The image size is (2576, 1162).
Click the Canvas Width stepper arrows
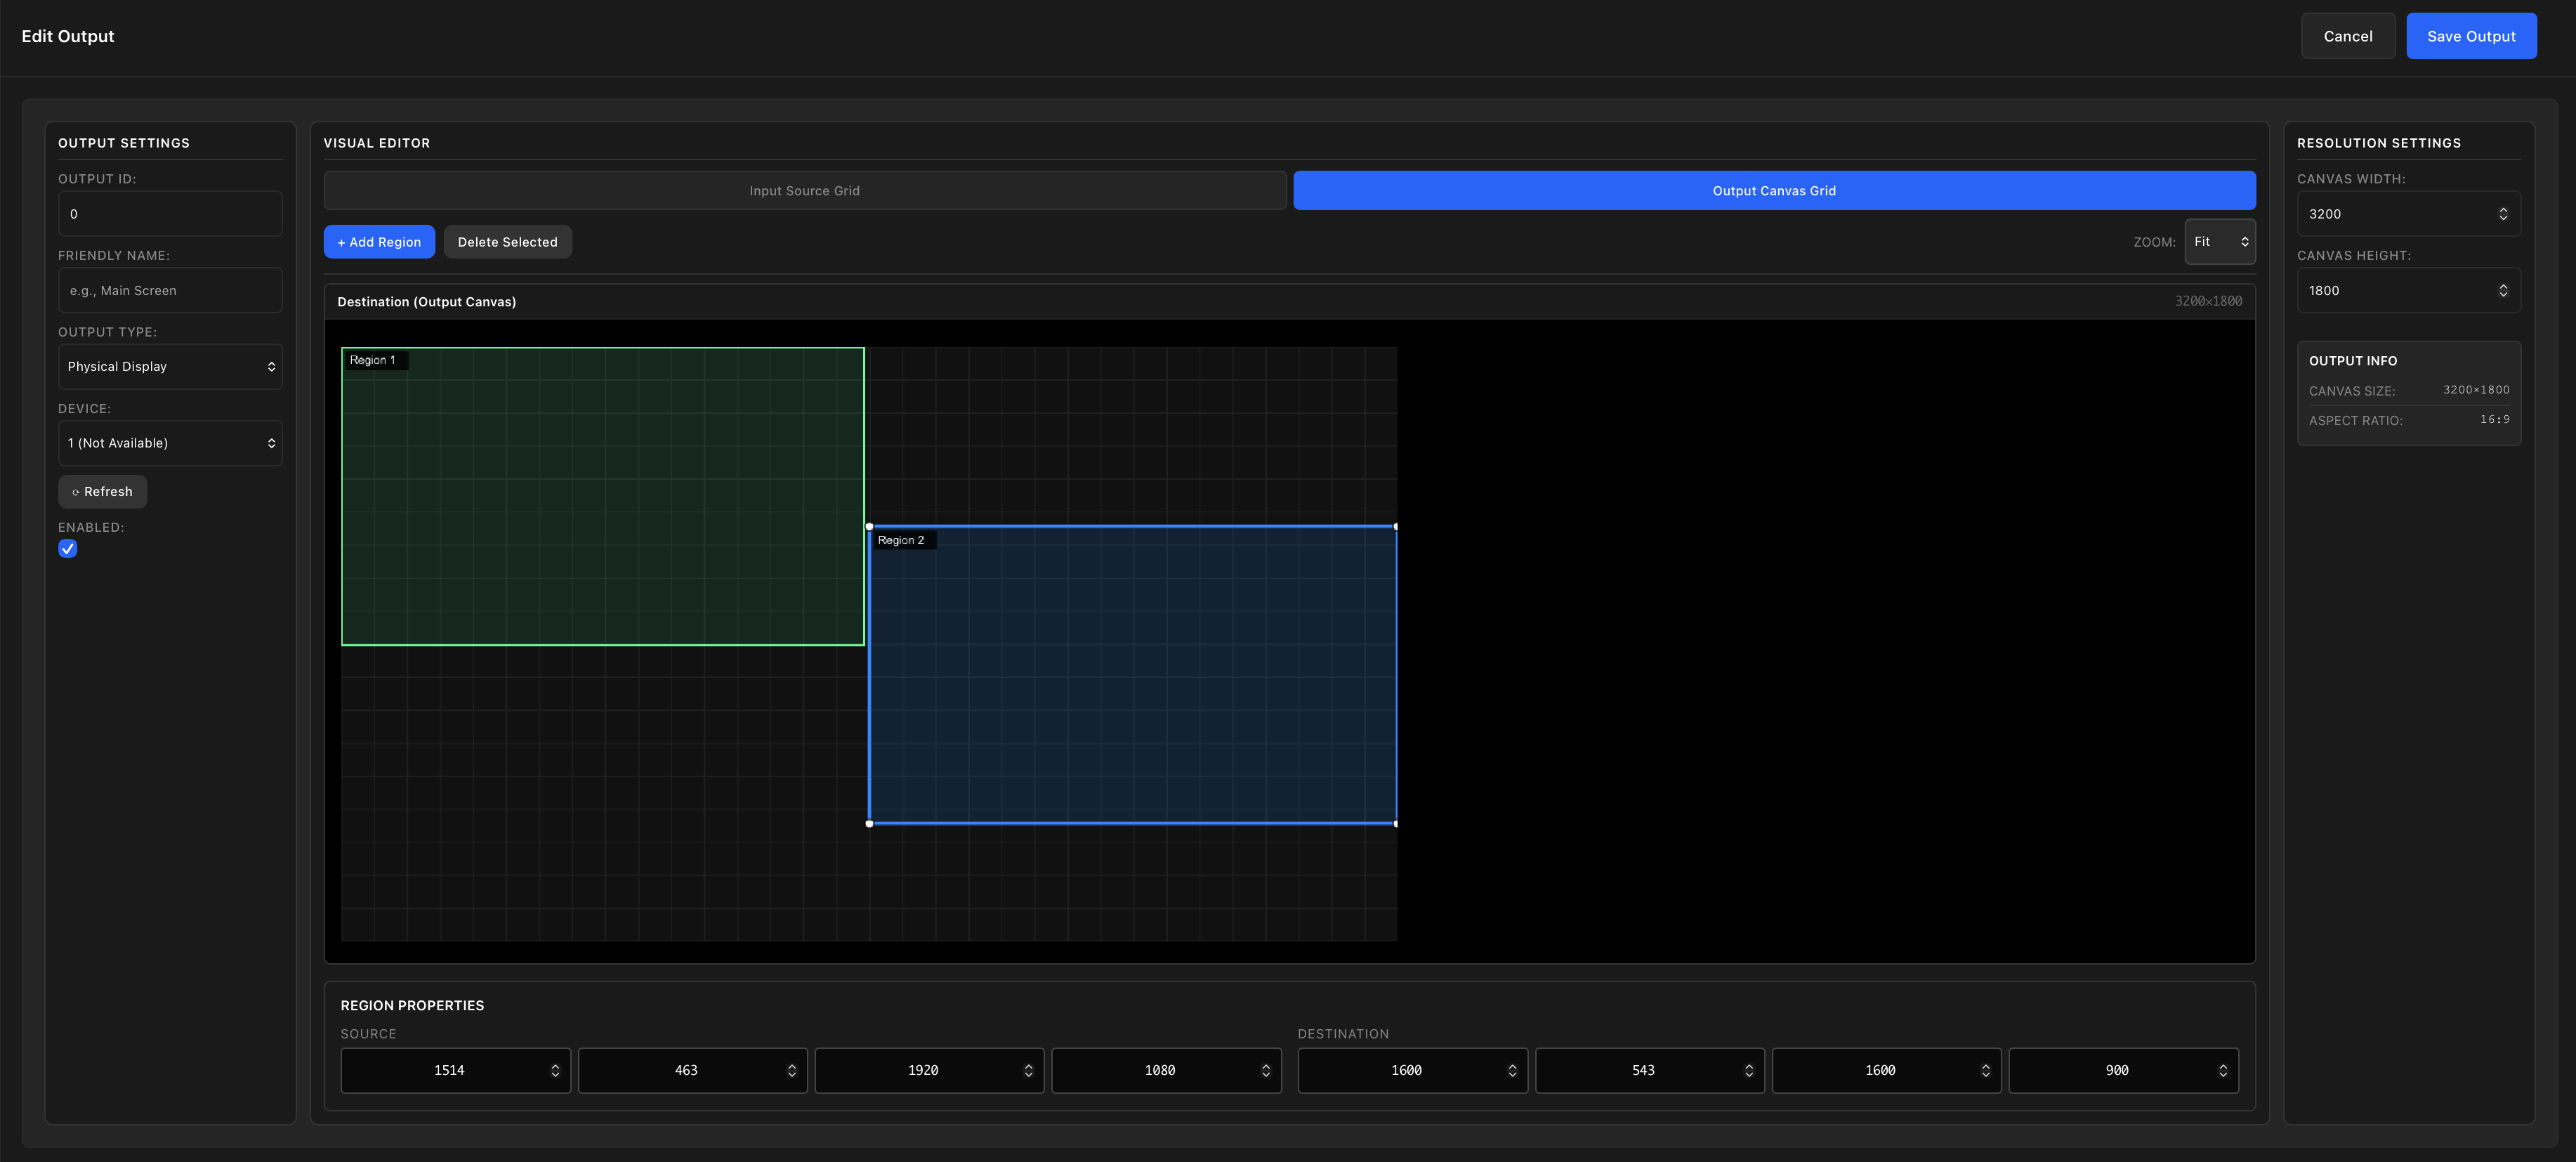2503,213
